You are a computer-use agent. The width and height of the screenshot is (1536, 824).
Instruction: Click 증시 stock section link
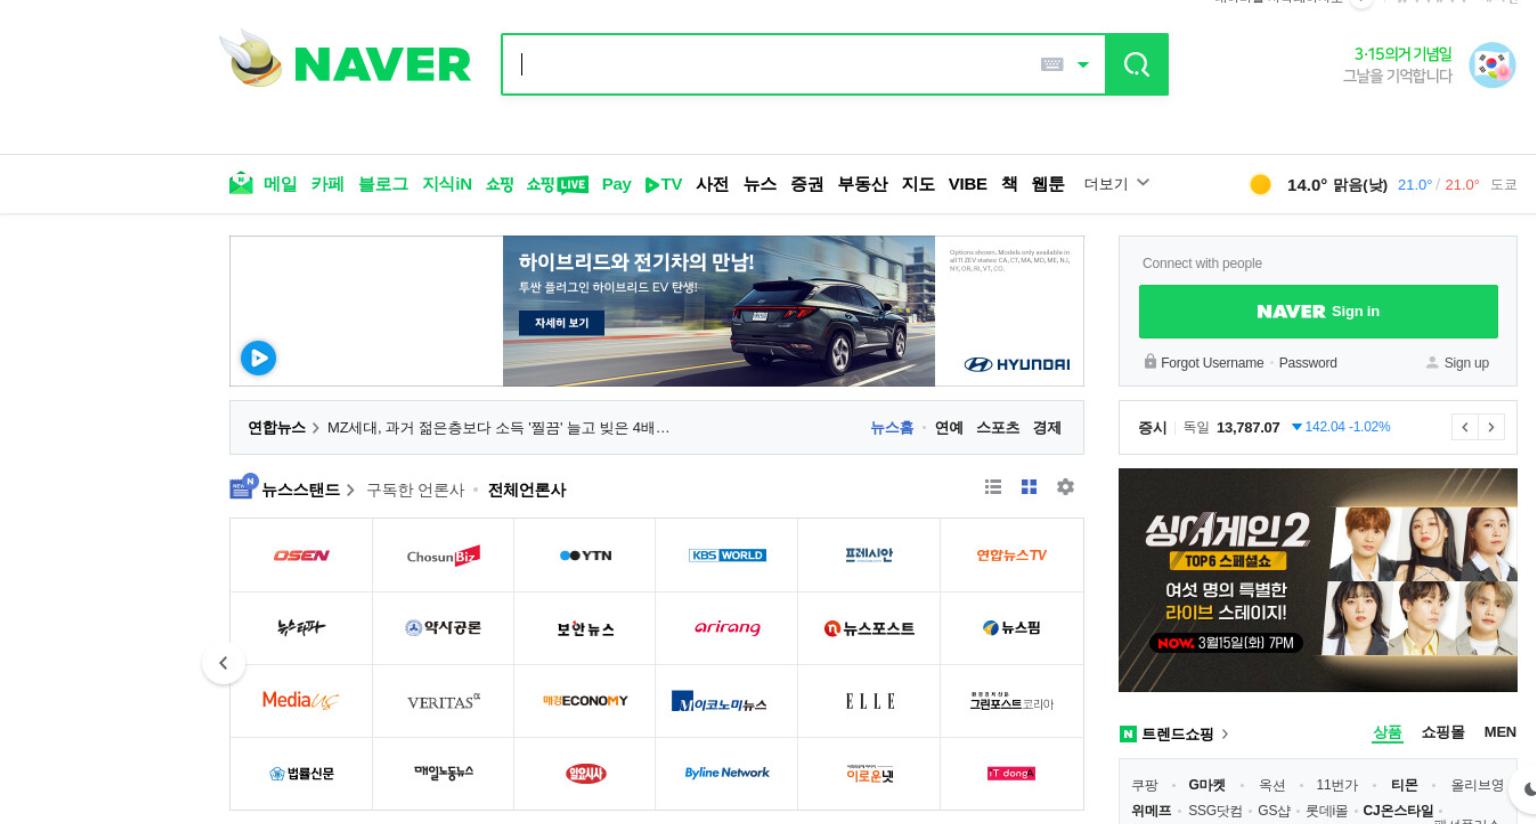[x=1152, y=427]
